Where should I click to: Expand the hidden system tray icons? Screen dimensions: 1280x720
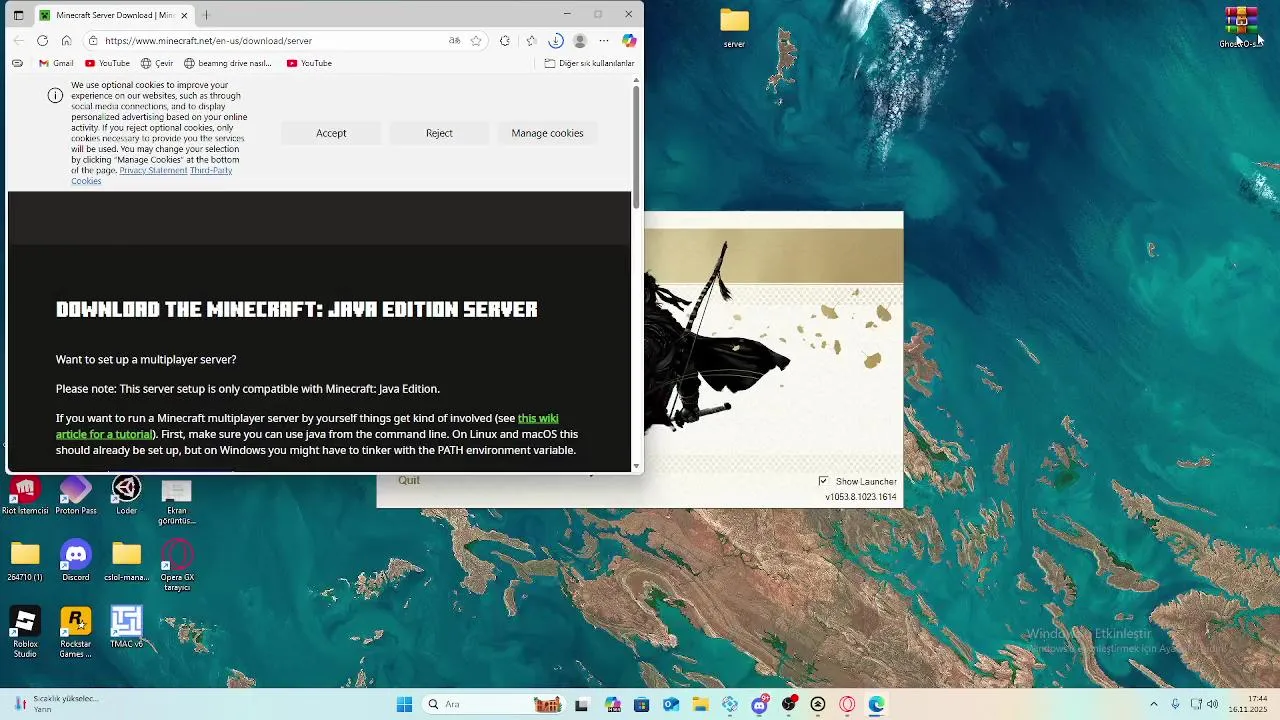1153,705
